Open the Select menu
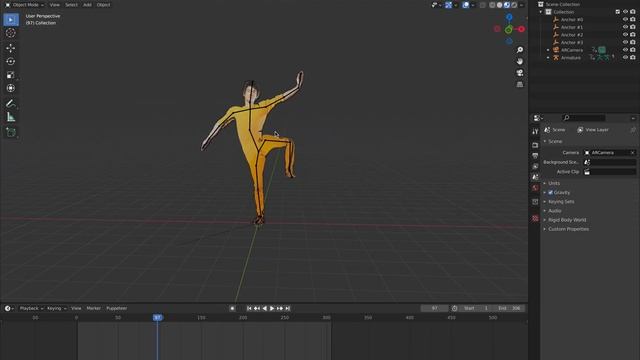This screenshot has height=360, width=640. tap(71, 5)
